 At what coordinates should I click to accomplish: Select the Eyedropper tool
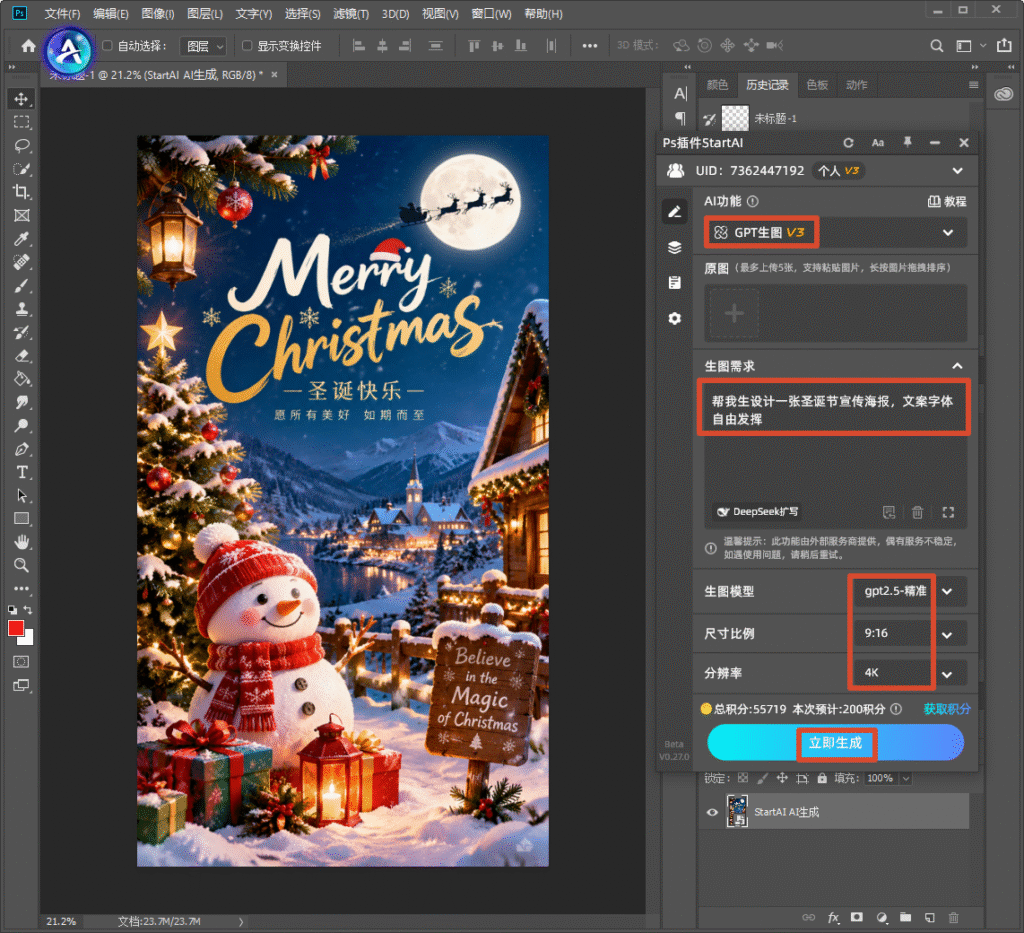click(22, 239)
